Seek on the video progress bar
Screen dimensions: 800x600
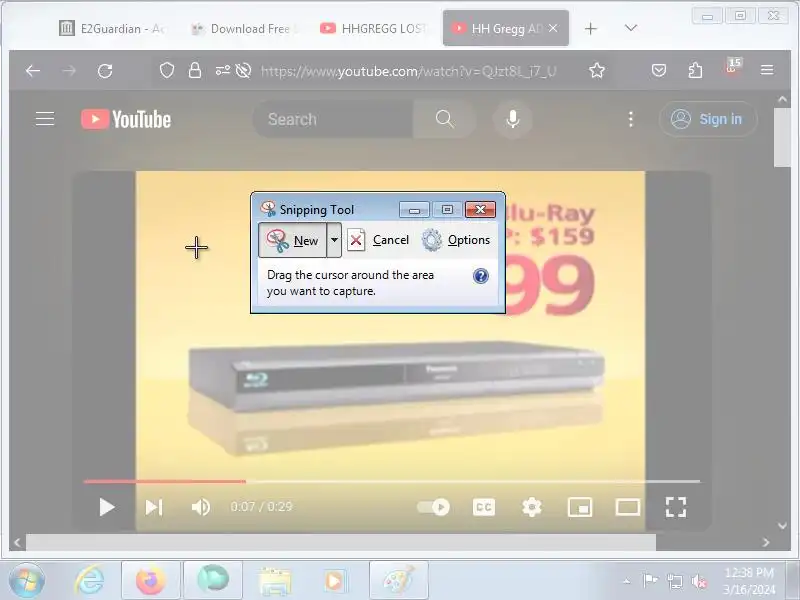coord(392,481)
